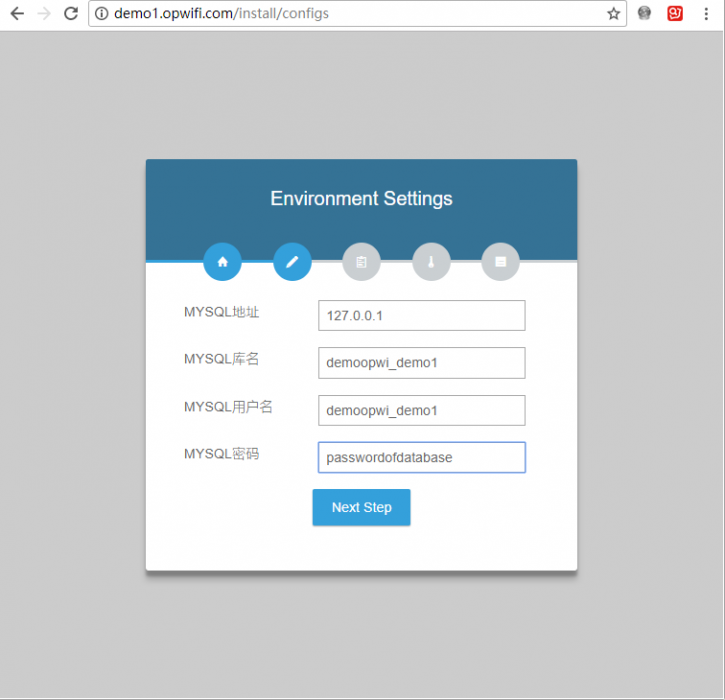Click the MYSQL用户名 input field

[422, 411]
